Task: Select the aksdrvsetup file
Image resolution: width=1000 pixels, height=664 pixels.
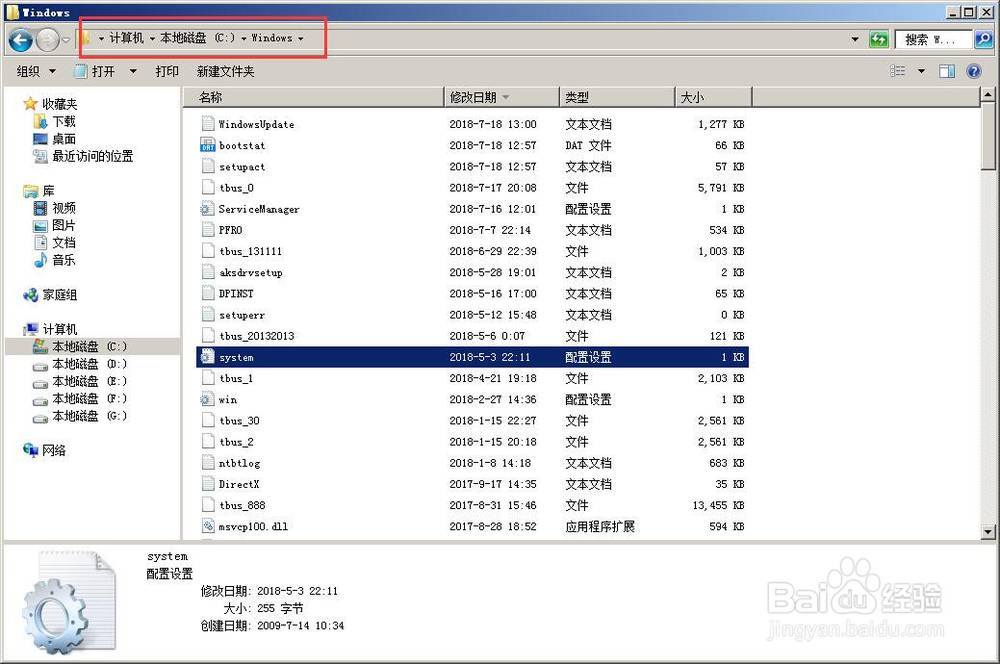Action: coord(472,272)
